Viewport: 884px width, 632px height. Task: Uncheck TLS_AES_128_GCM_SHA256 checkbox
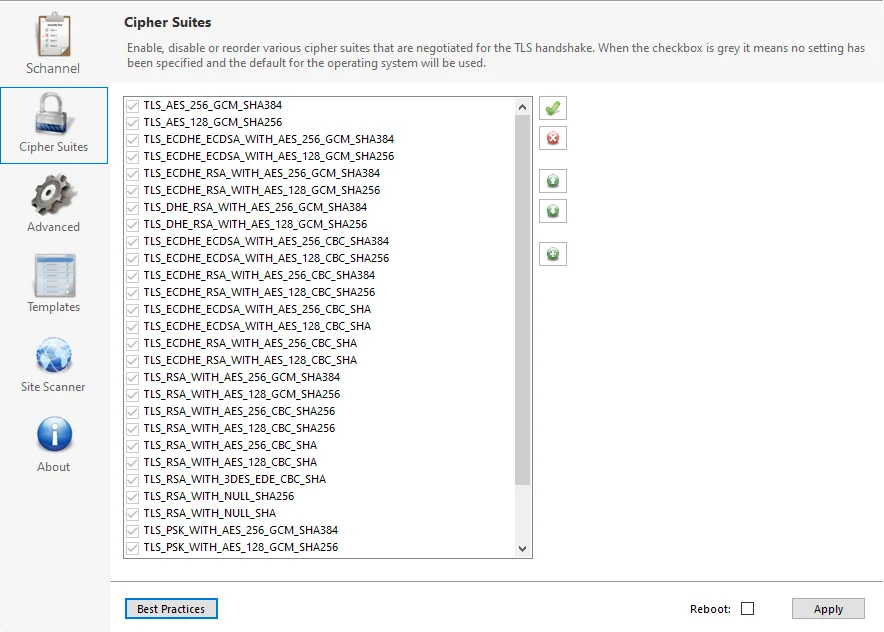pos(132,122)
